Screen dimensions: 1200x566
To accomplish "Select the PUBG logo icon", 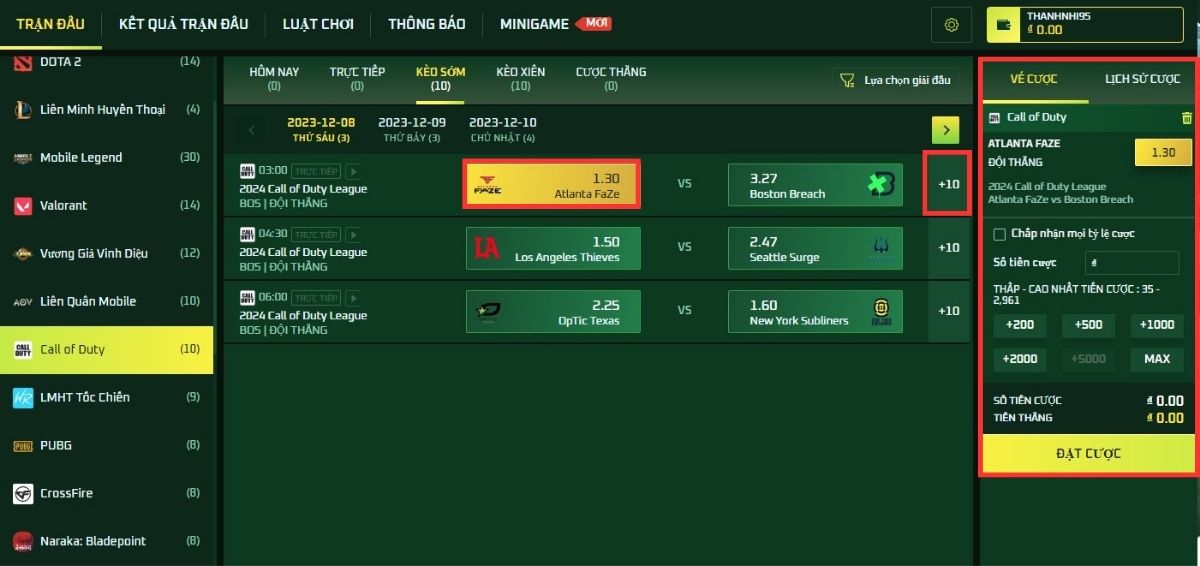I will [23, 446].
